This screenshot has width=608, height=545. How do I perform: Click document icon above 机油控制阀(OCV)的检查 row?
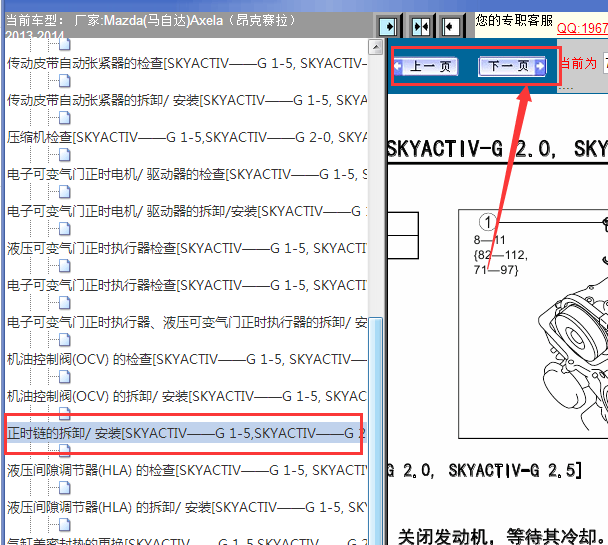pyautogui.click(x=64, y=340)
